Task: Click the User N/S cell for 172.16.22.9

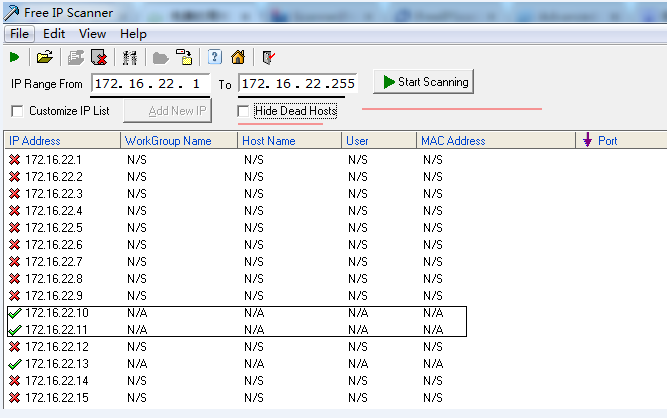Action: [x=357, y=296]
